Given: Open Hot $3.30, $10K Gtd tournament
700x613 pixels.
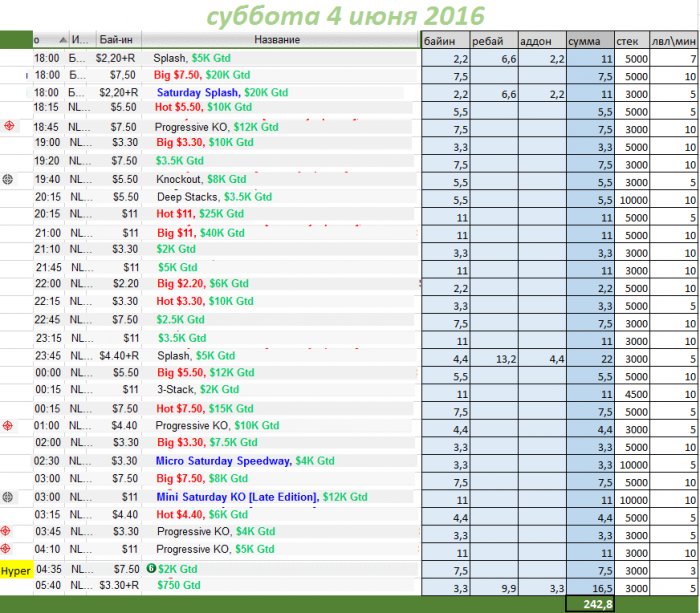Looking at the screenshot, I should pyautogui.click(x=205, y=301).
